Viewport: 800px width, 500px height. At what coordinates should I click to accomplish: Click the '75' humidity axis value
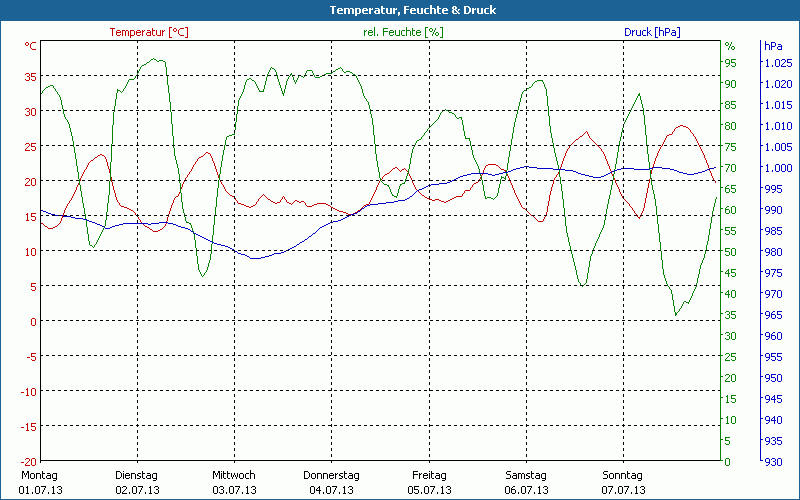point(731,147)
